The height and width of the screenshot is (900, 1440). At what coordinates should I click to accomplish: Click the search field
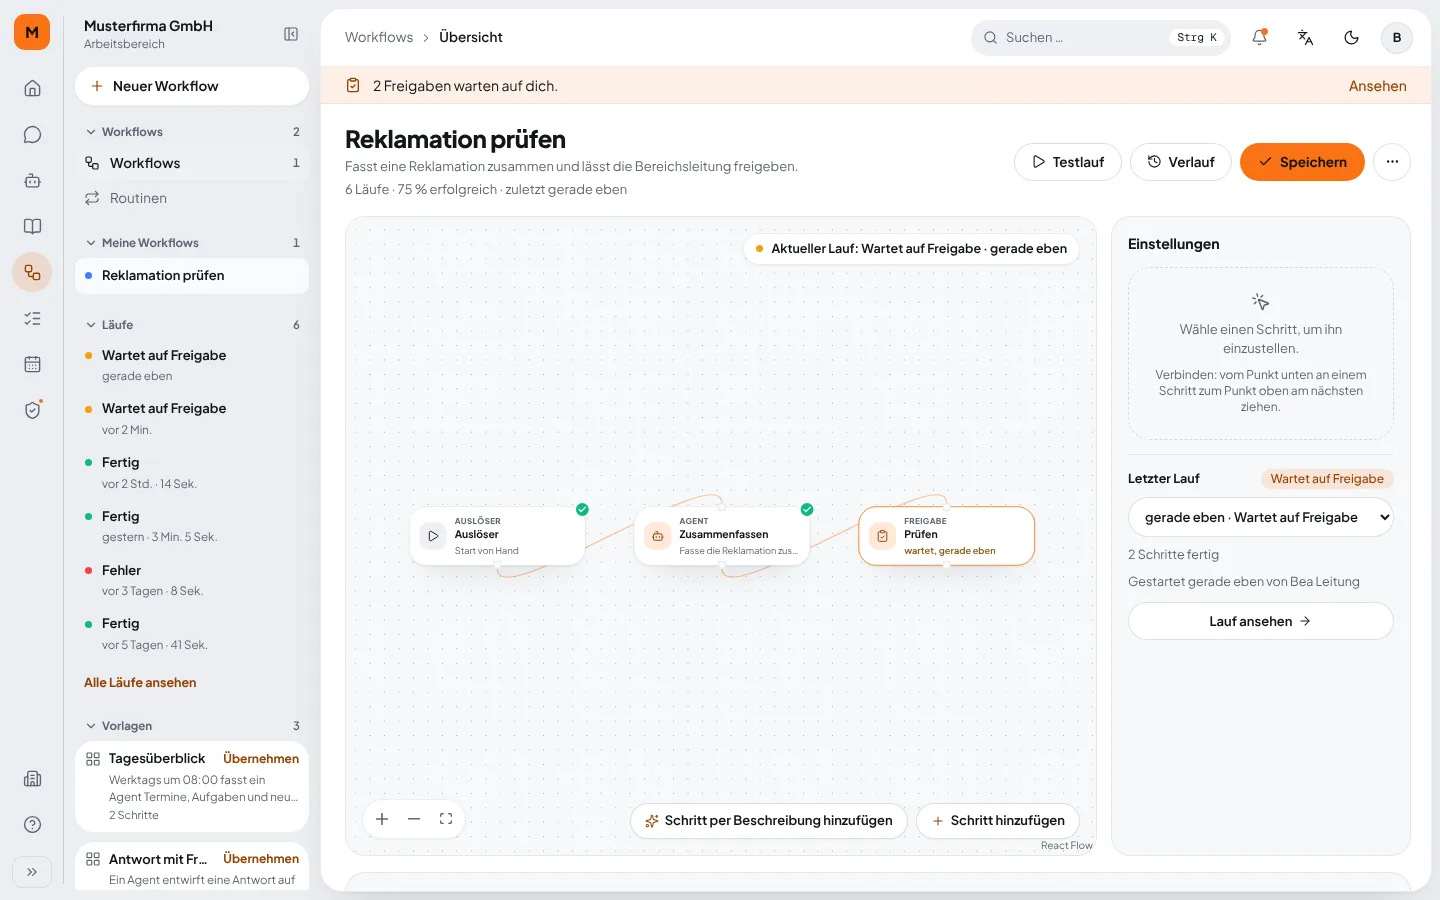click(x=1100, y=37)
